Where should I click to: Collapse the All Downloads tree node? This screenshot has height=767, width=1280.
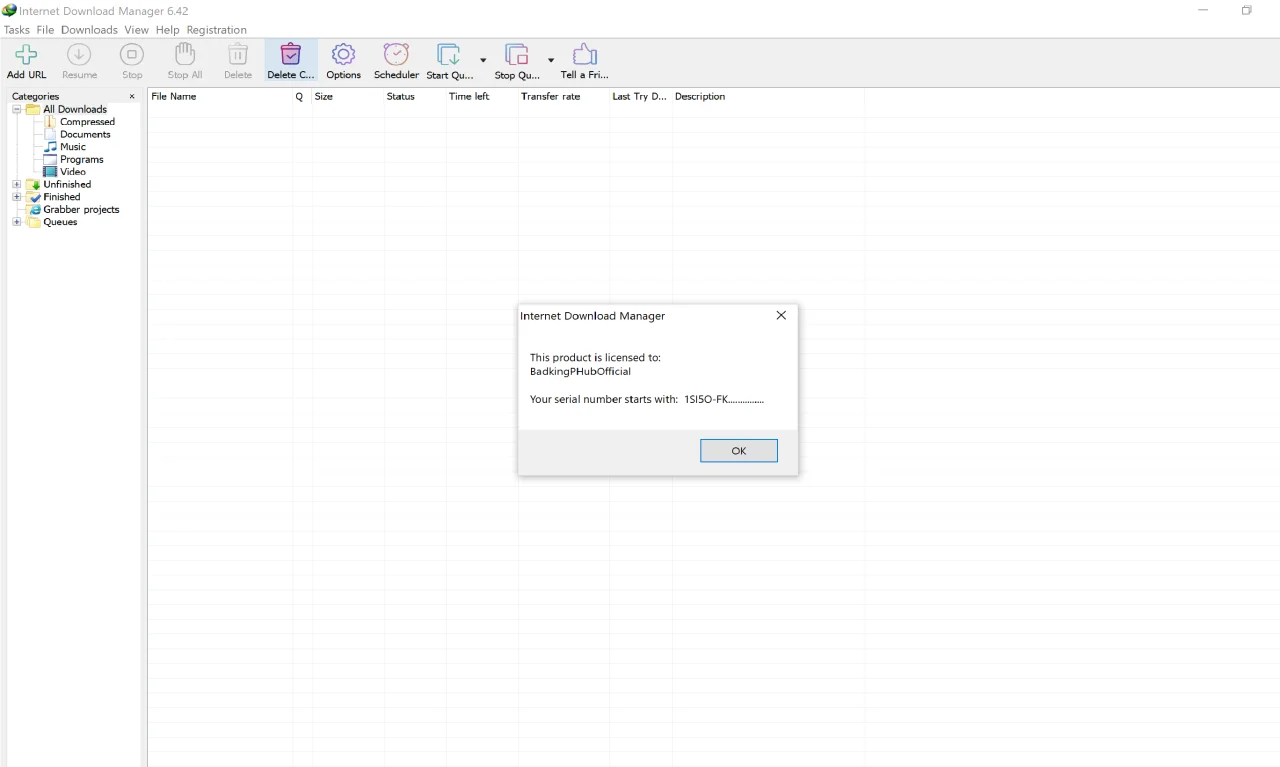[x=17, y=109]
